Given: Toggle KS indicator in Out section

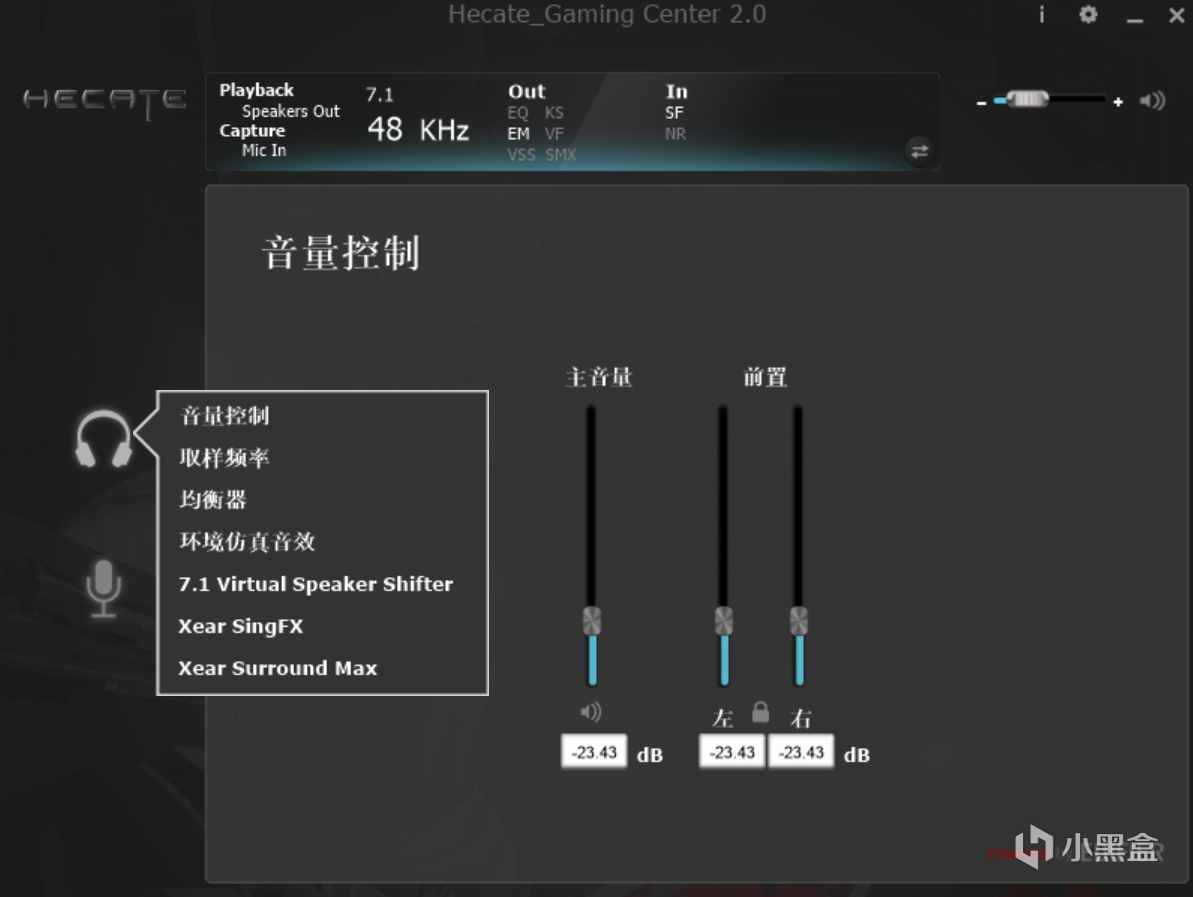Looking at the screenshot, I should click(x=555, y=113).
